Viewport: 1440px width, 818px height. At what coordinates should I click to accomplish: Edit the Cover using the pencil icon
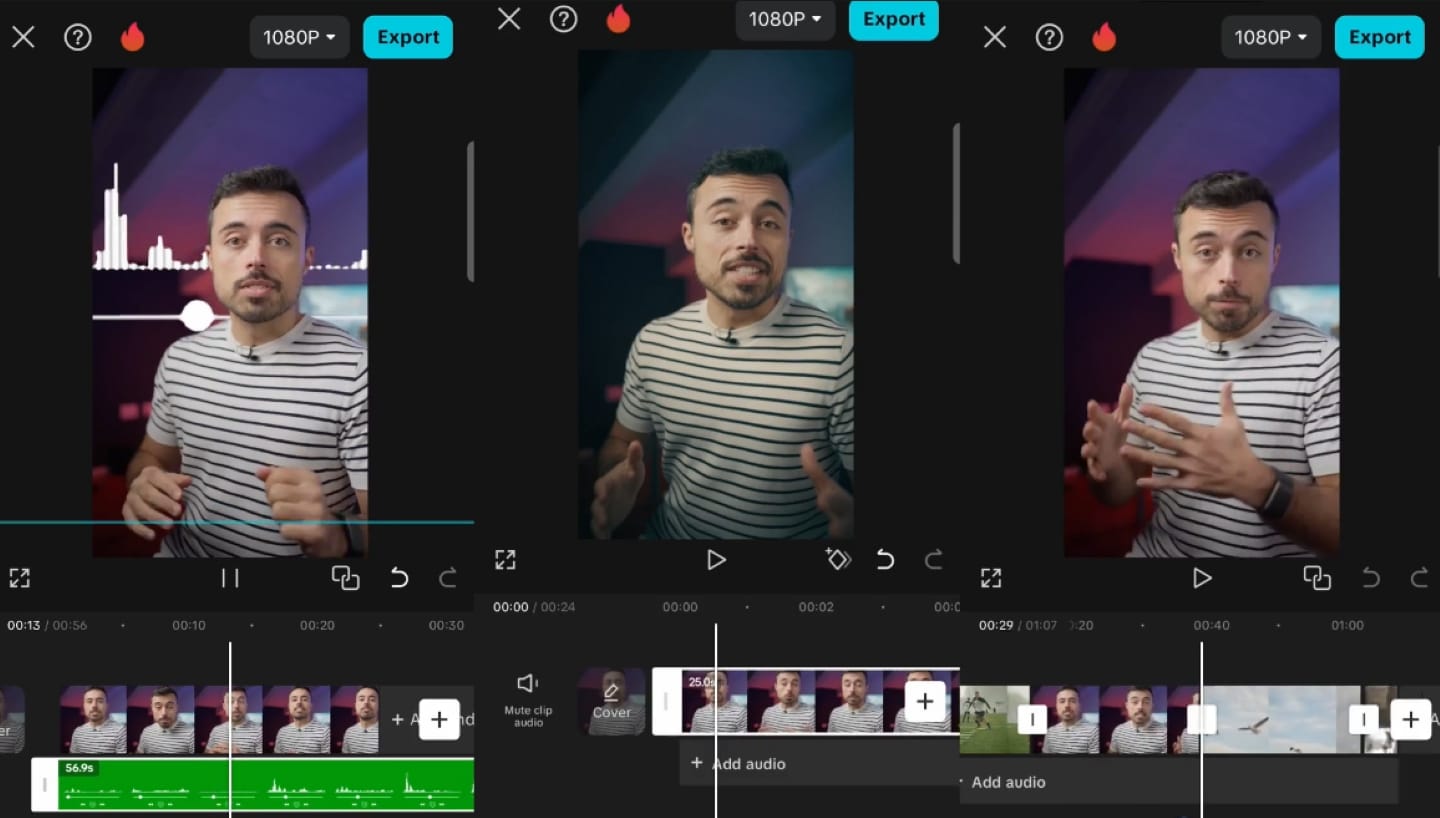(612, 690)
